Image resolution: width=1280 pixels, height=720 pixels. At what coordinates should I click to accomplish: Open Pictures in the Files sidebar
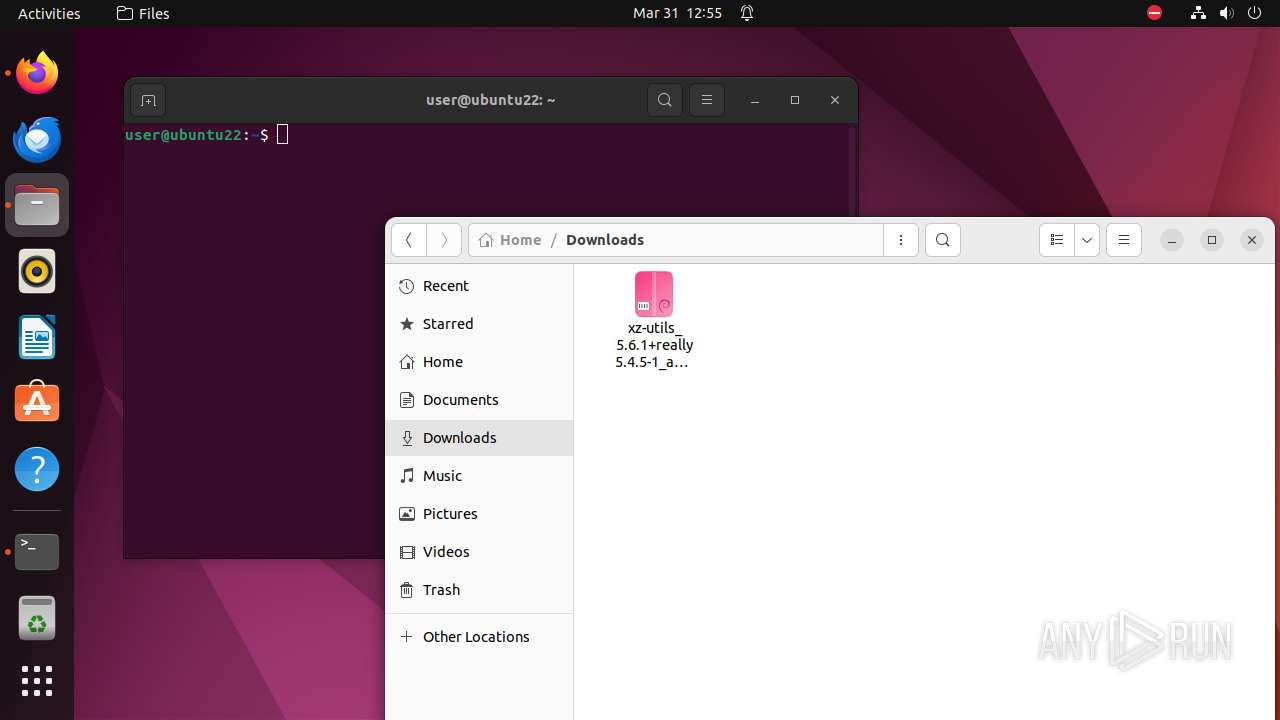click(479, 514)
